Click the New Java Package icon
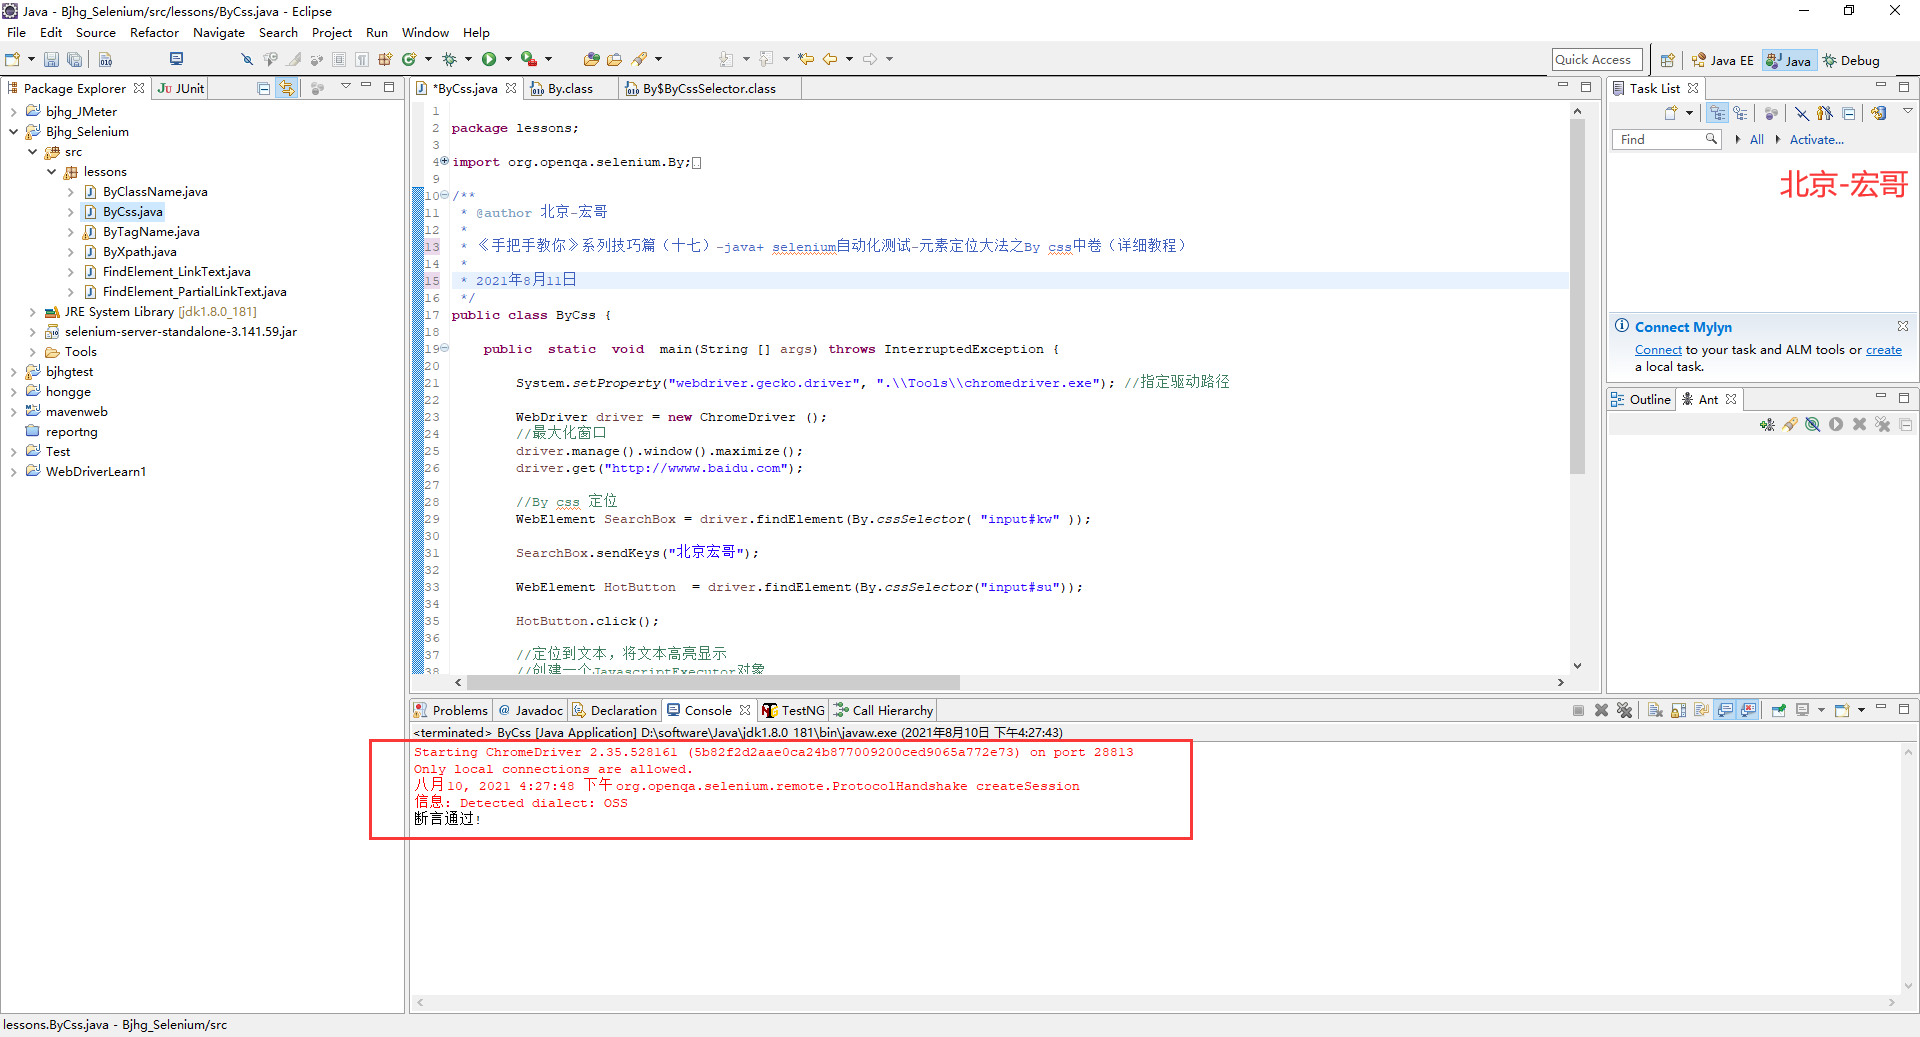1920x1037 pixels. point(385,60)
